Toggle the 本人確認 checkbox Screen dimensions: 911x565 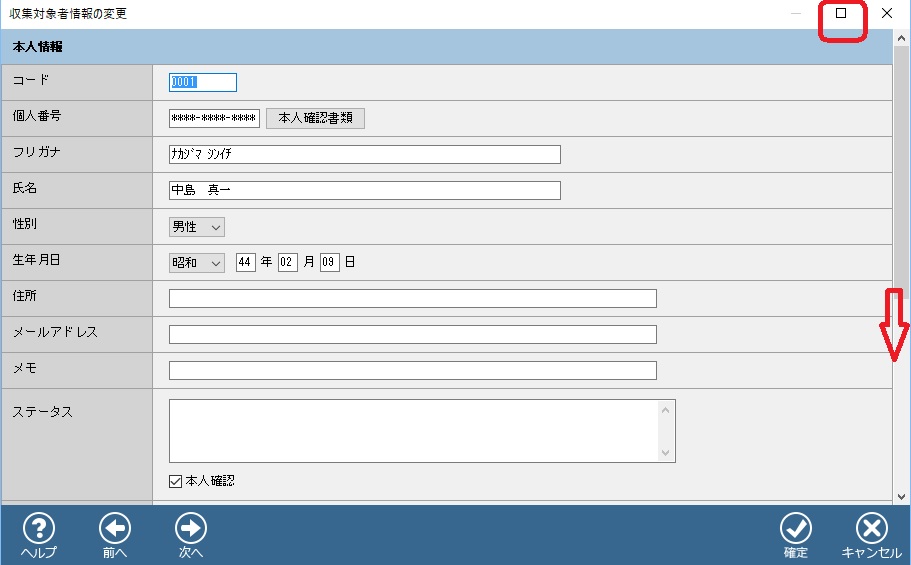(x=176, y=481)
